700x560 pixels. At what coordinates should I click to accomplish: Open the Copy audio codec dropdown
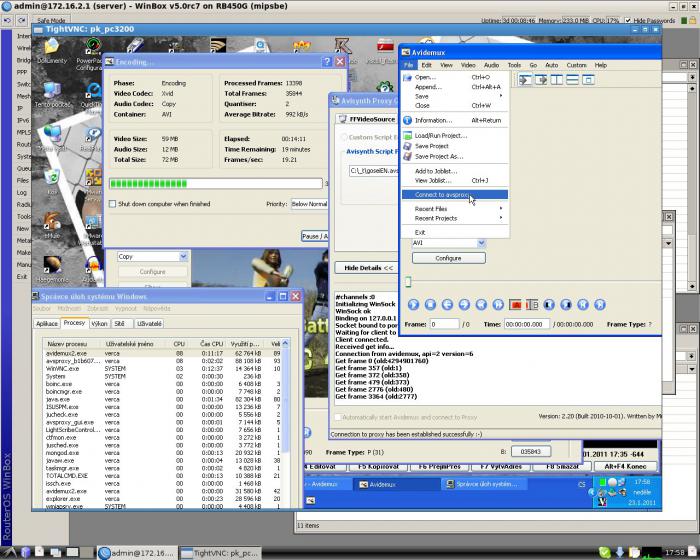click(183, 257)
